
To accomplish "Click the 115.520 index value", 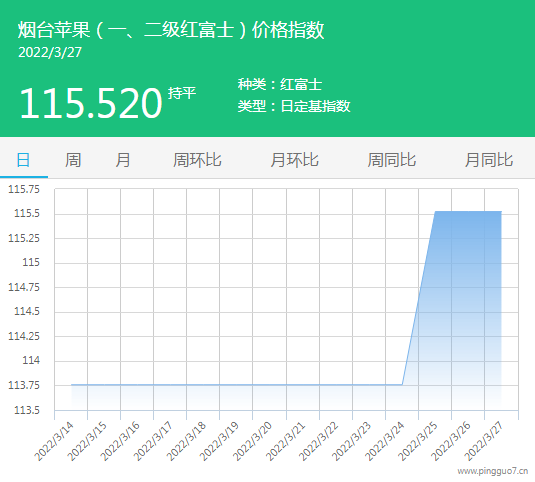I will [91, 103].
